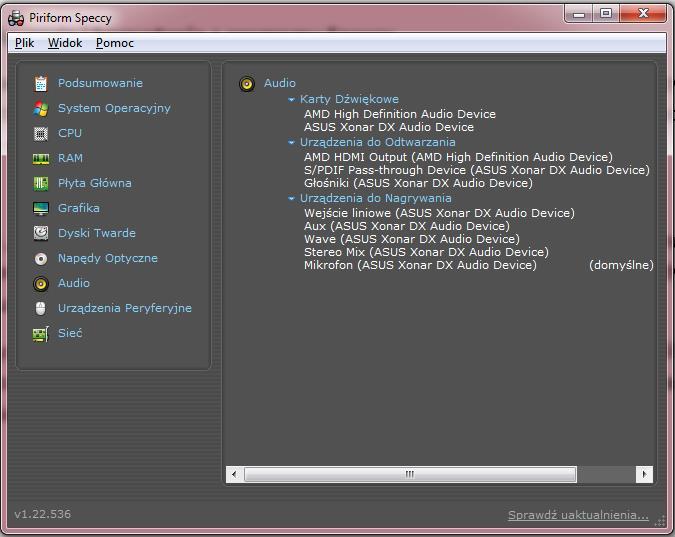Select the AMD HDMI Output entry
Screen dimensions: 675x537
pos(458,157)
